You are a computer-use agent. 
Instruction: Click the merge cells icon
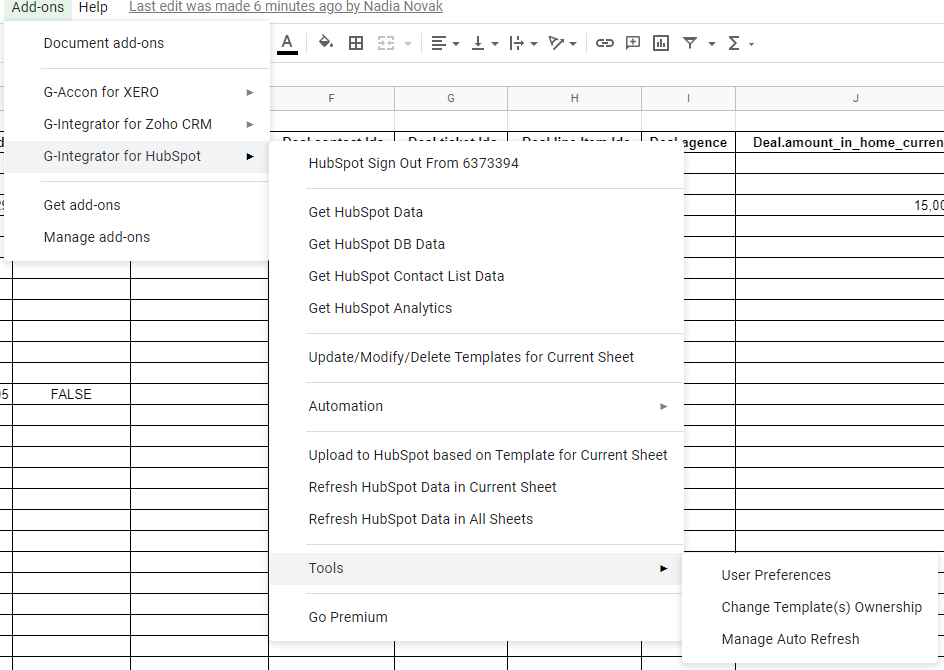coord(386,43)
